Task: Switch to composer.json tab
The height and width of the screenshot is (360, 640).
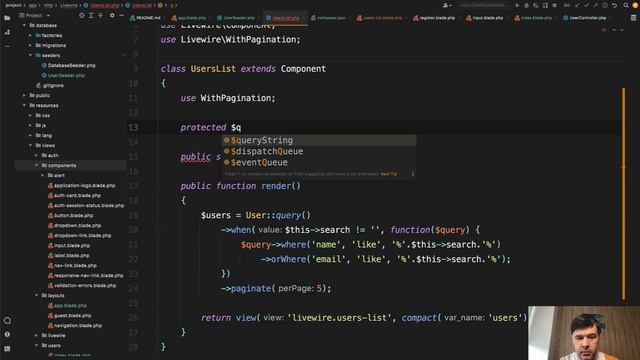Action: pos(328,18)
